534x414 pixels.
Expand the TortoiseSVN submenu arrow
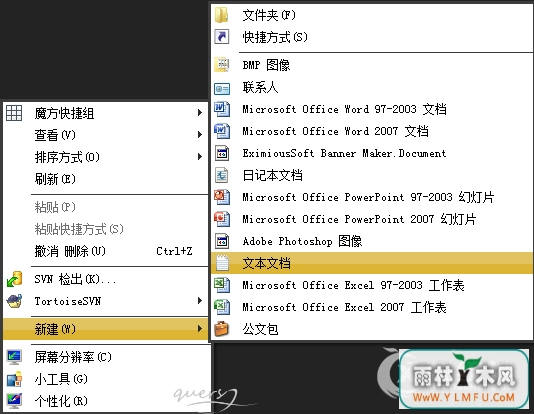pyautogui.click(x=200, y=301)
